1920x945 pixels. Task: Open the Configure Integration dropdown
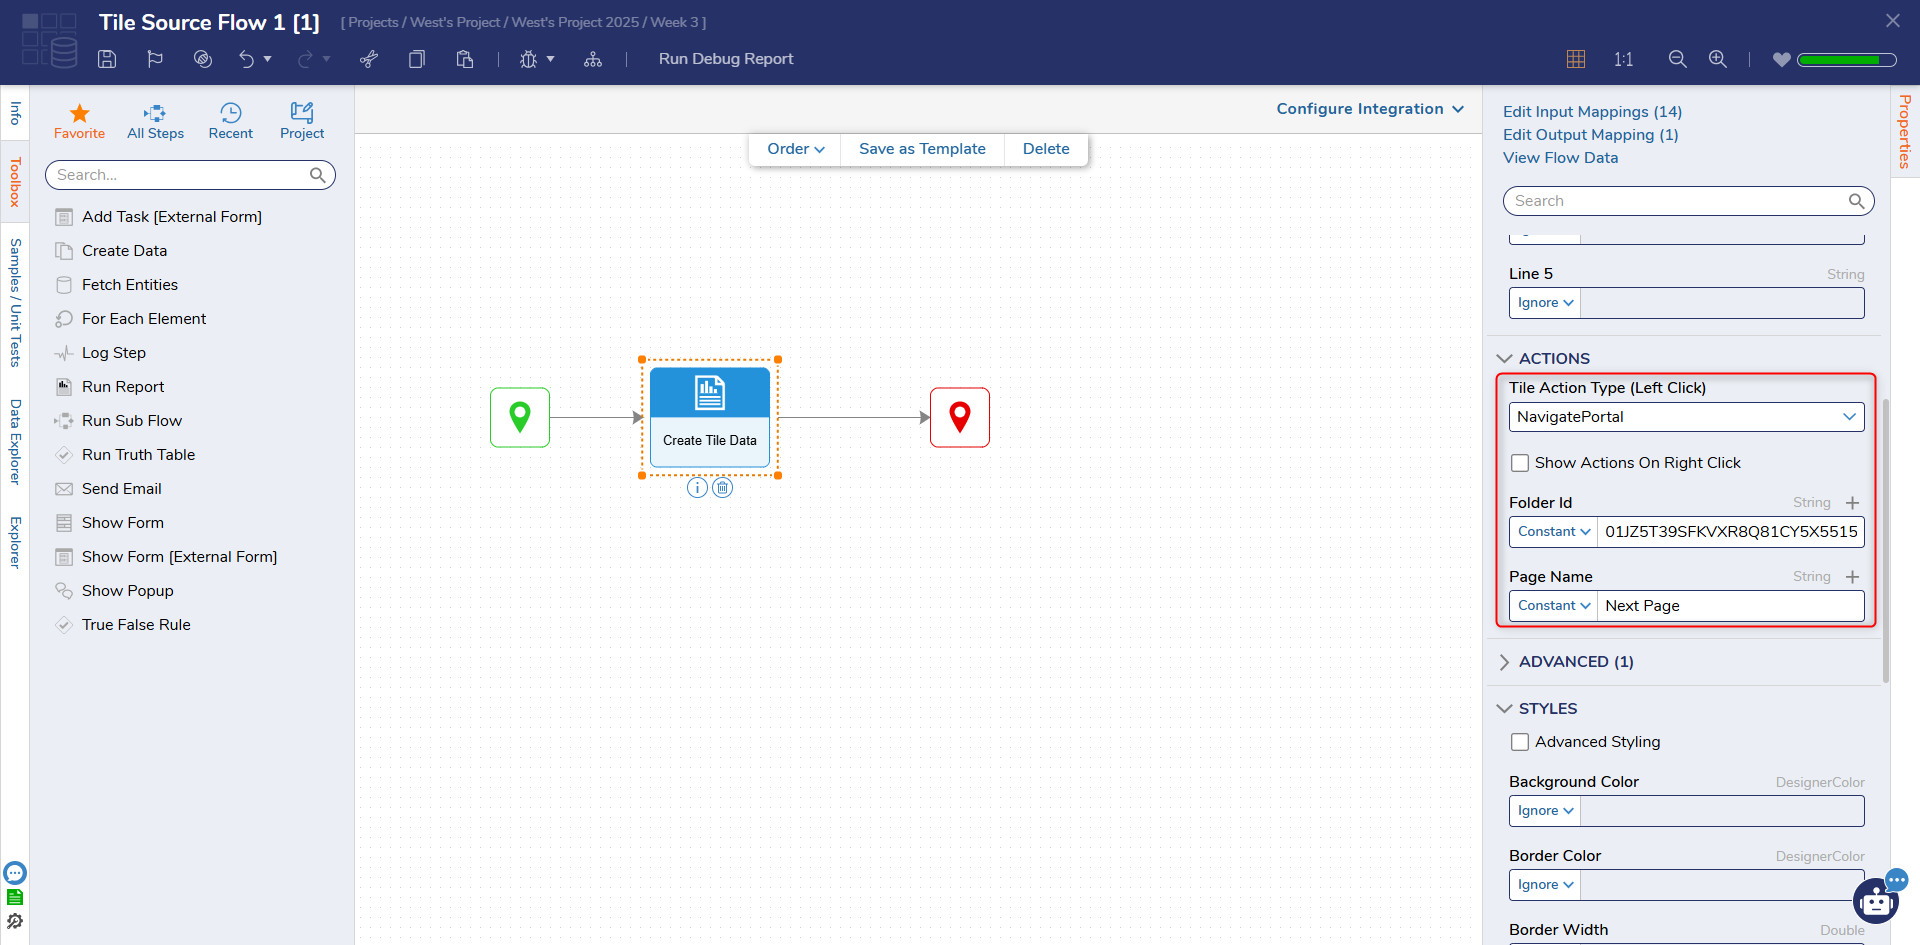pos(1369,109)
